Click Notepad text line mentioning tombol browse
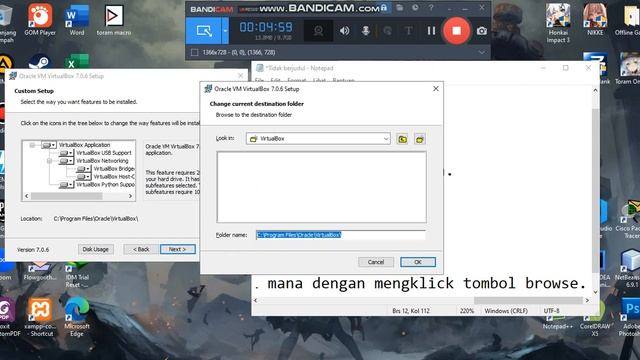This screenshot has height=360, width=640. (420, 283)
